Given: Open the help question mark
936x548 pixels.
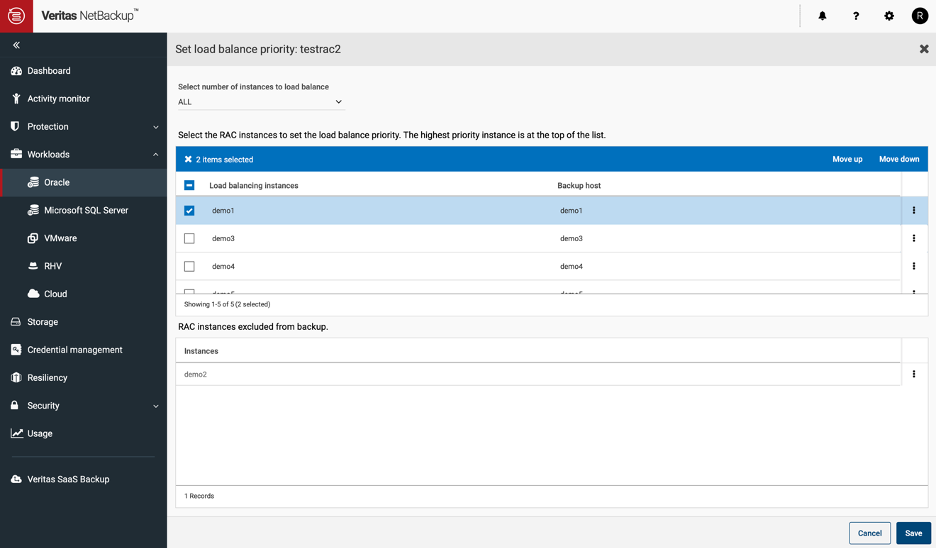Looking at the screenshot, I should 855,16.
